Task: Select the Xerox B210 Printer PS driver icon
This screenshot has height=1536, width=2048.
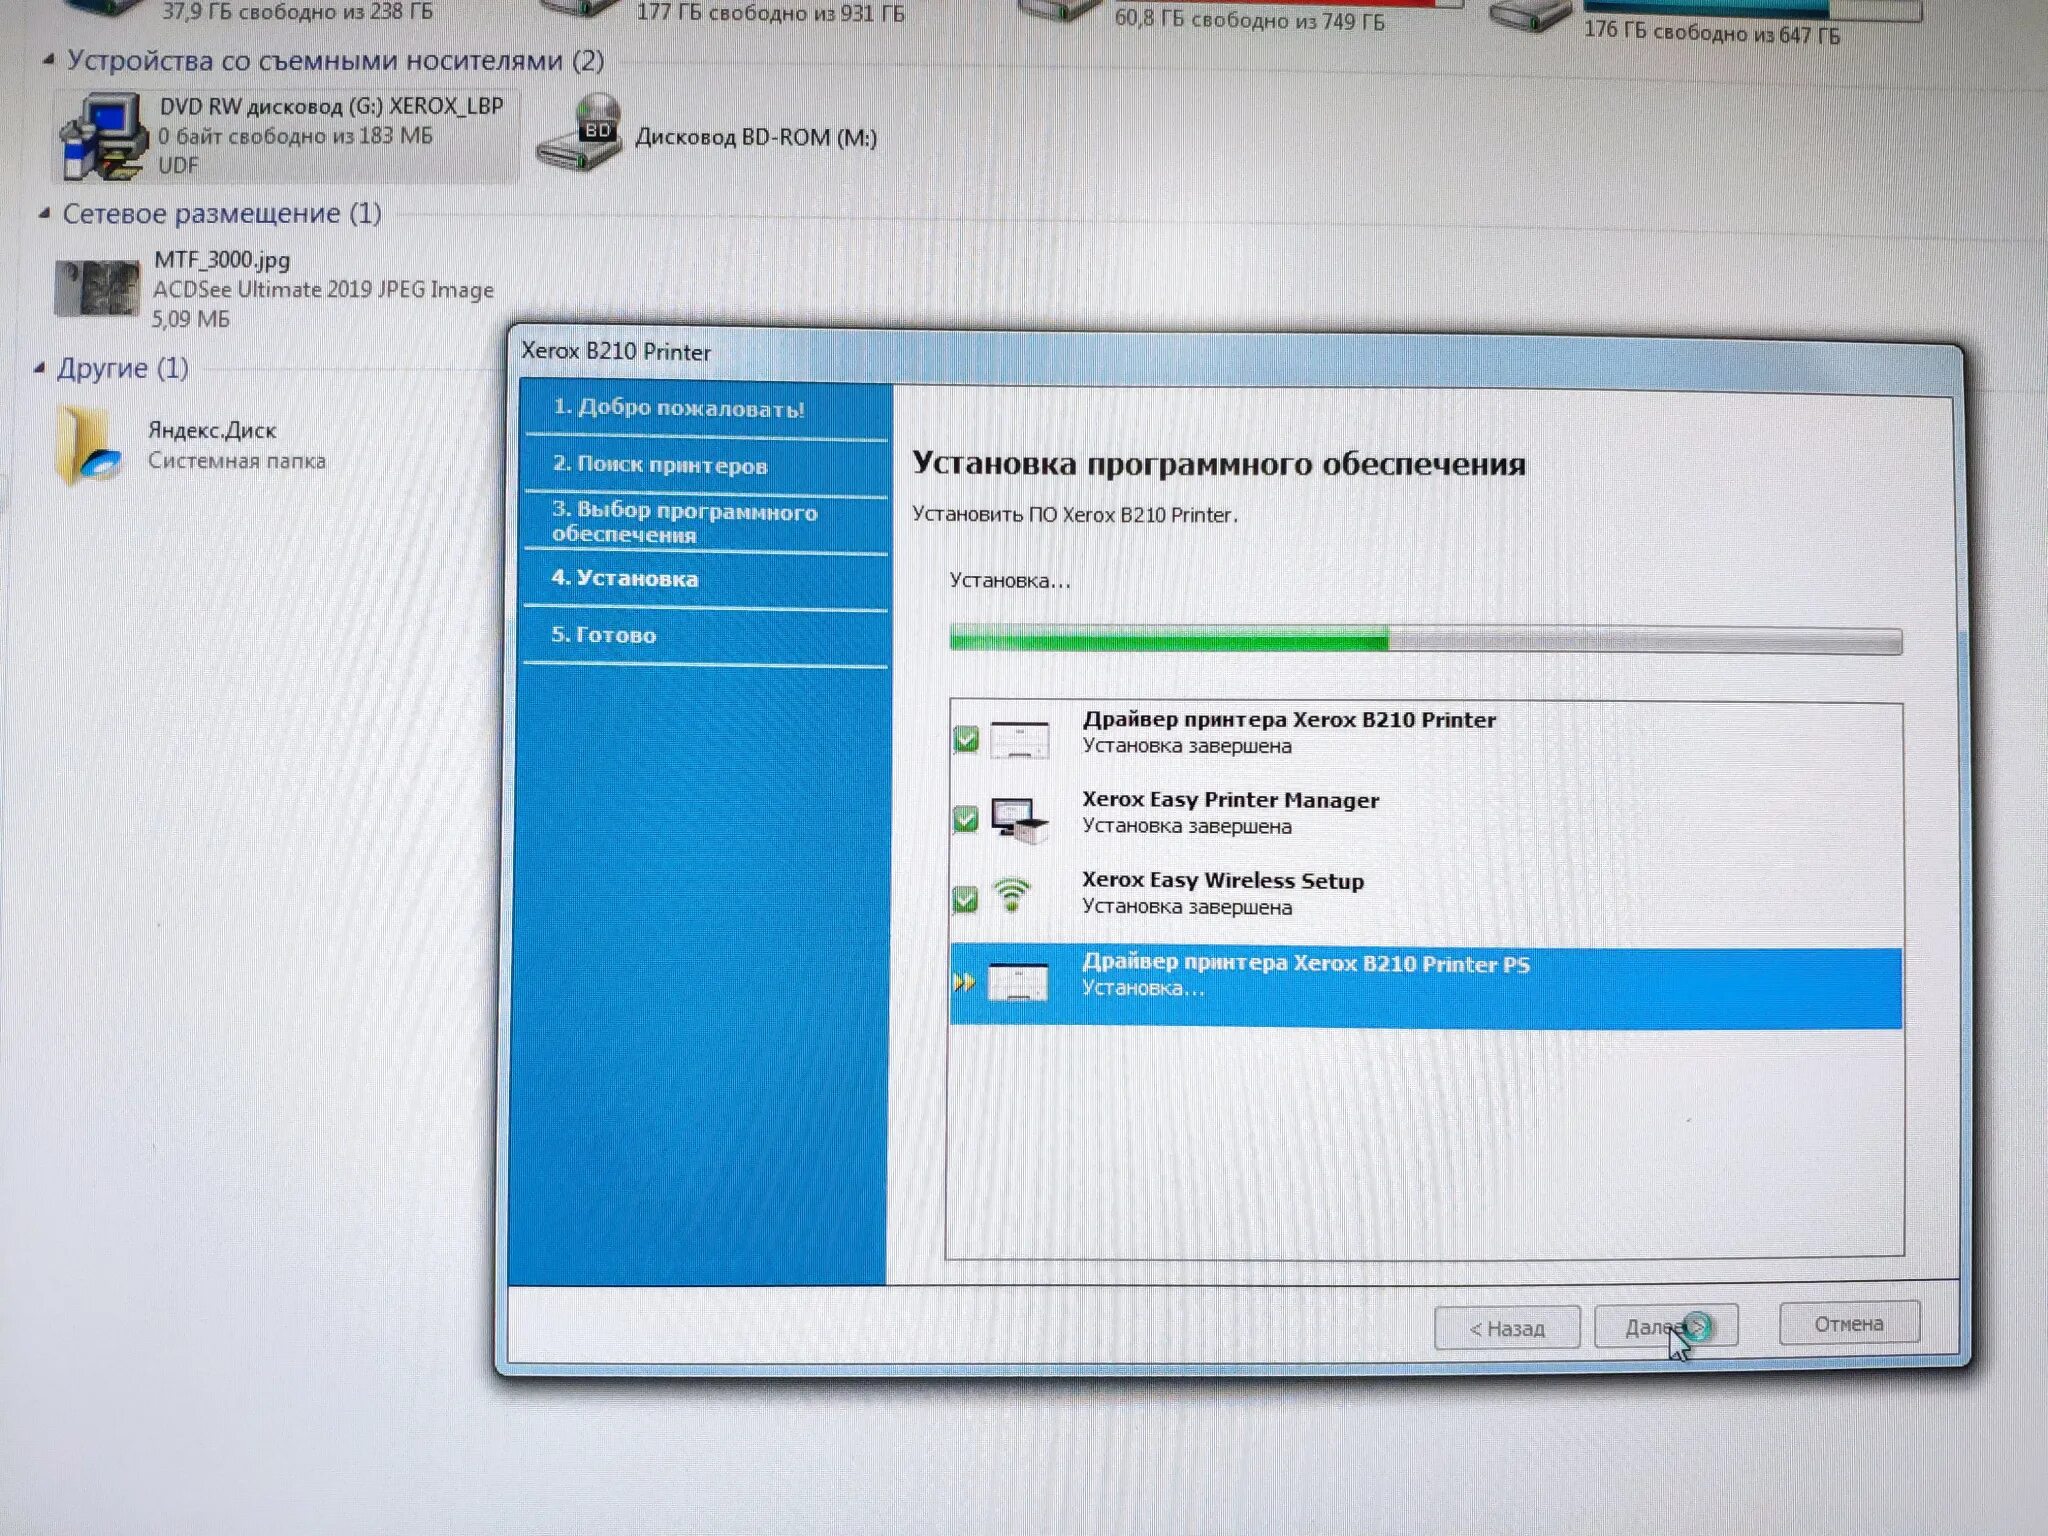Action: pos(1018,982)
